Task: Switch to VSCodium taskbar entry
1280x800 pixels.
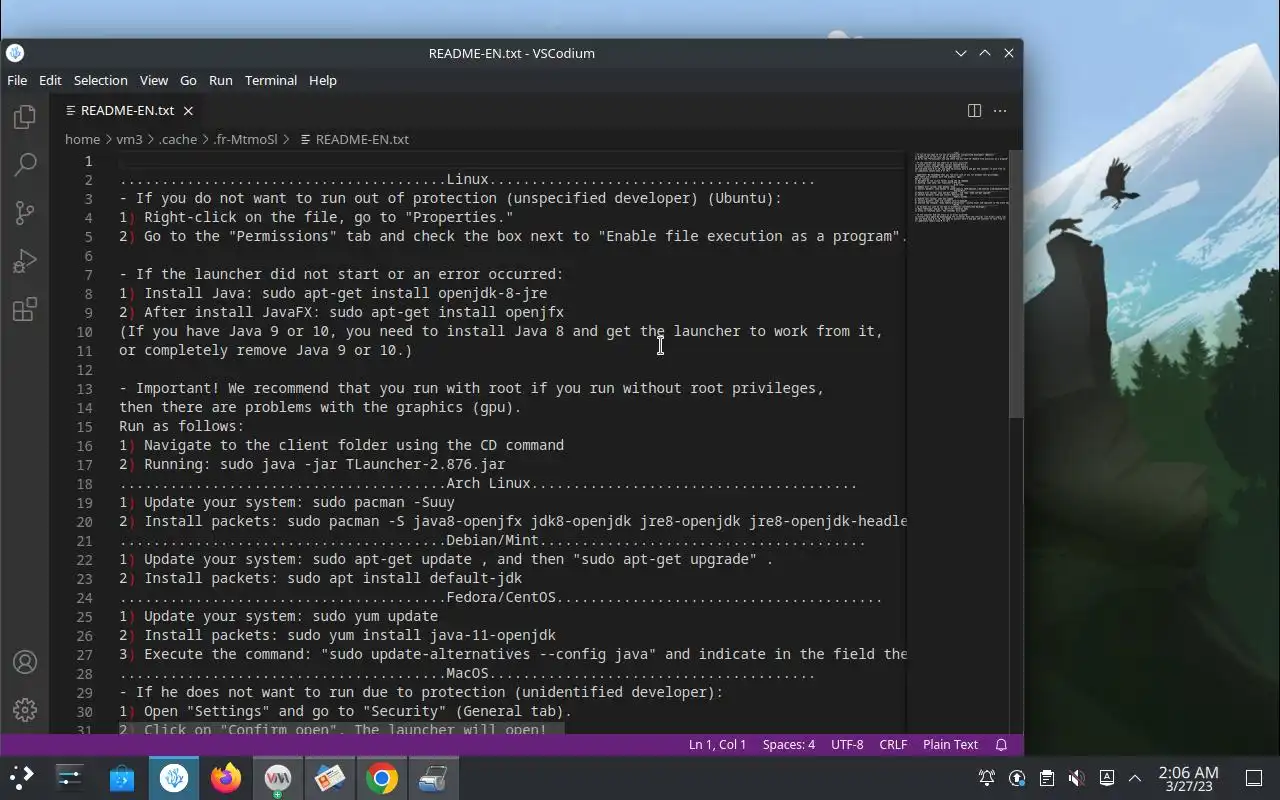Action: point(174,778)
